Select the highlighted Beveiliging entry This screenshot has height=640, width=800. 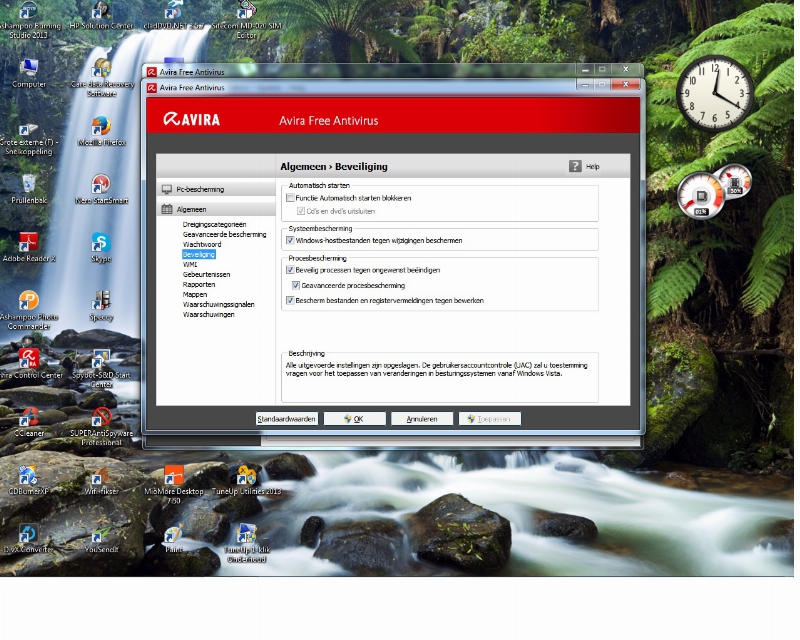[x=199, y=254]
